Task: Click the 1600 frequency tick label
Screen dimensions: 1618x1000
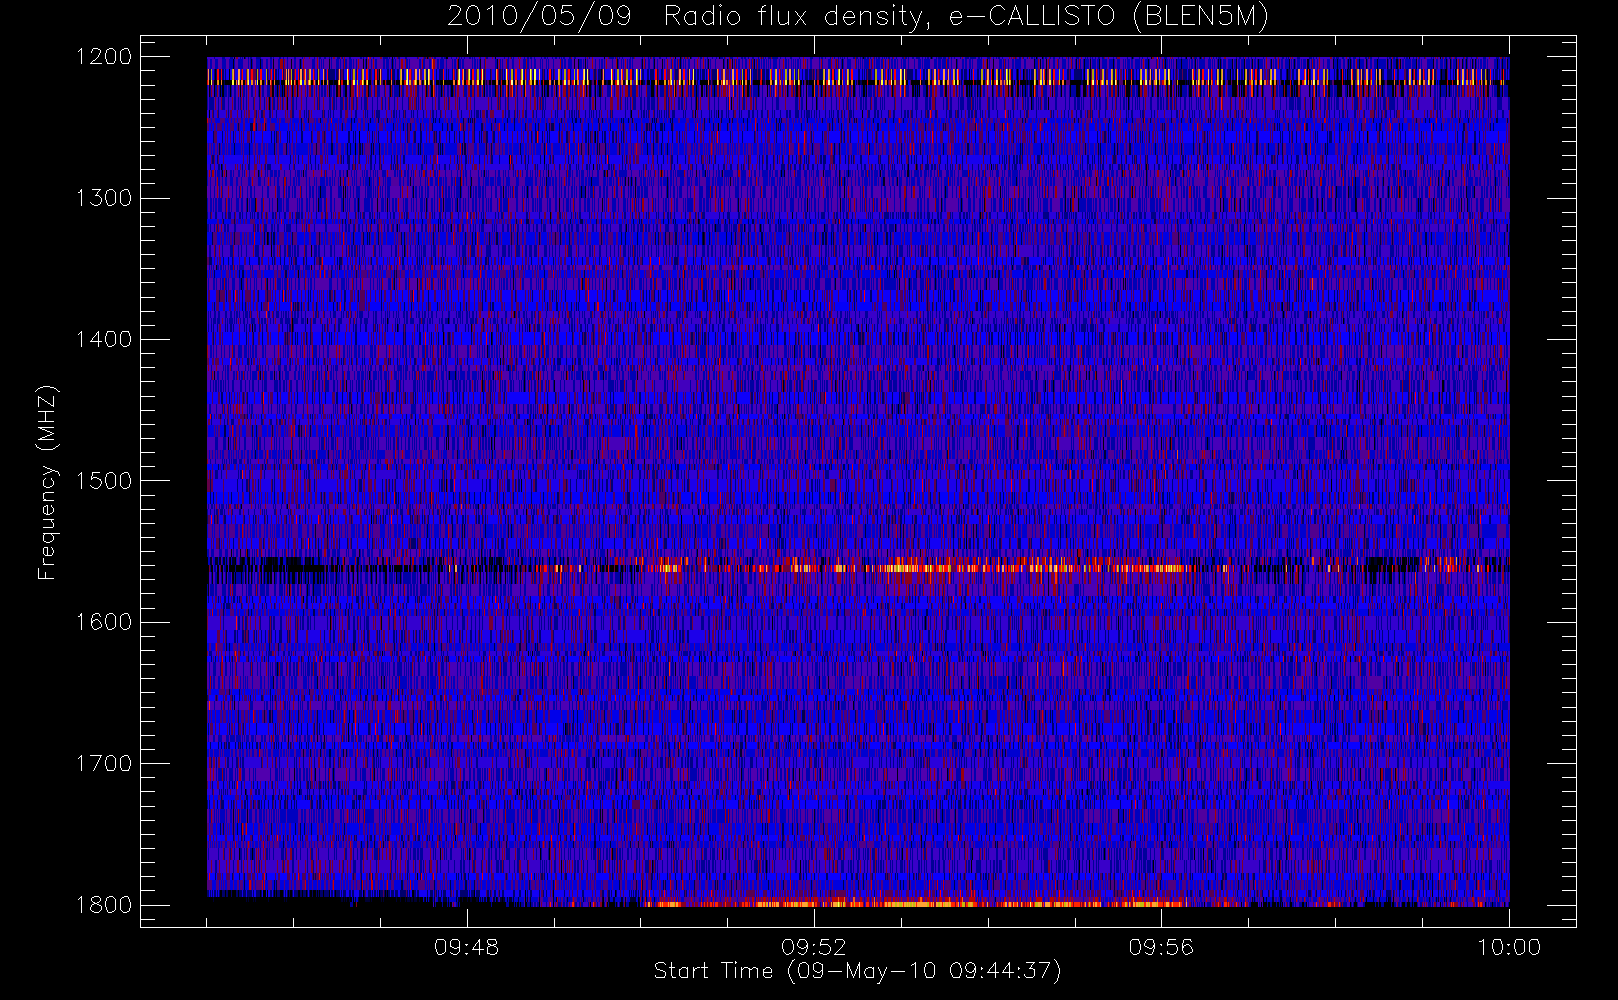Action: [104, 622]
